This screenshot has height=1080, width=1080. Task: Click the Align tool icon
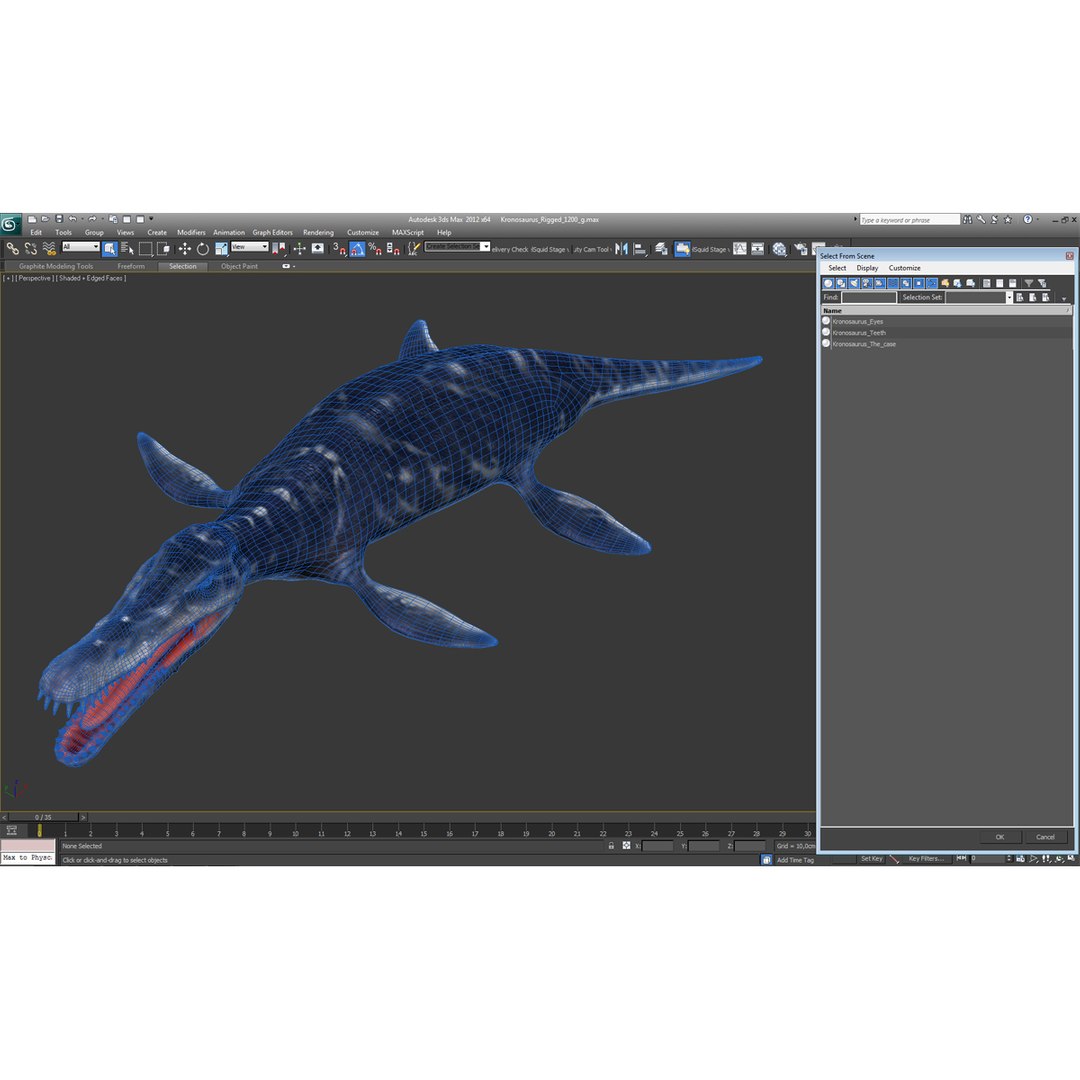coord(640,249)
